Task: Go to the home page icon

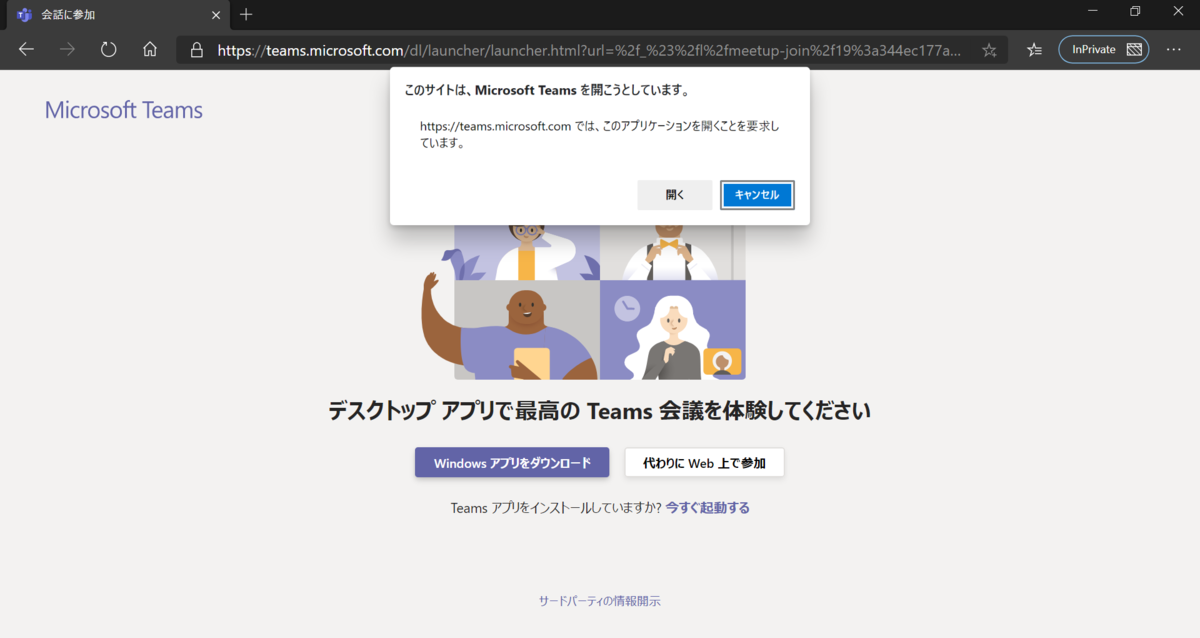Action: tap(150, 49)
